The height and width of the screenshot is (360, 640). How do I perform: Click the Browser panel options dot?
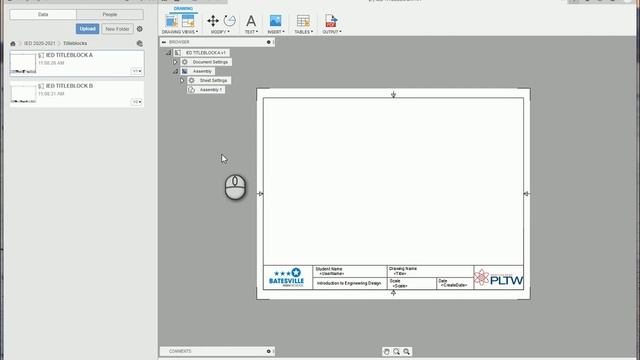pyautogui.click(x=269, y=42)
